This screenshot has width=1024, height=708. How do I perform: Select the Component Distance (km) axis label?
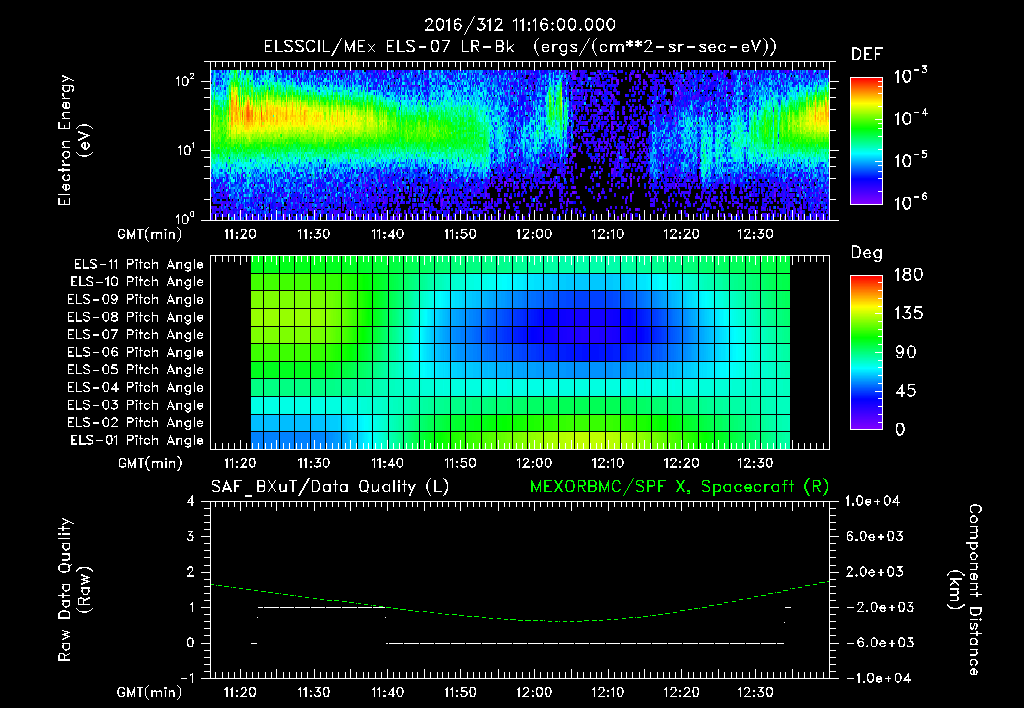pyautogui.click(x=965, y=589)
